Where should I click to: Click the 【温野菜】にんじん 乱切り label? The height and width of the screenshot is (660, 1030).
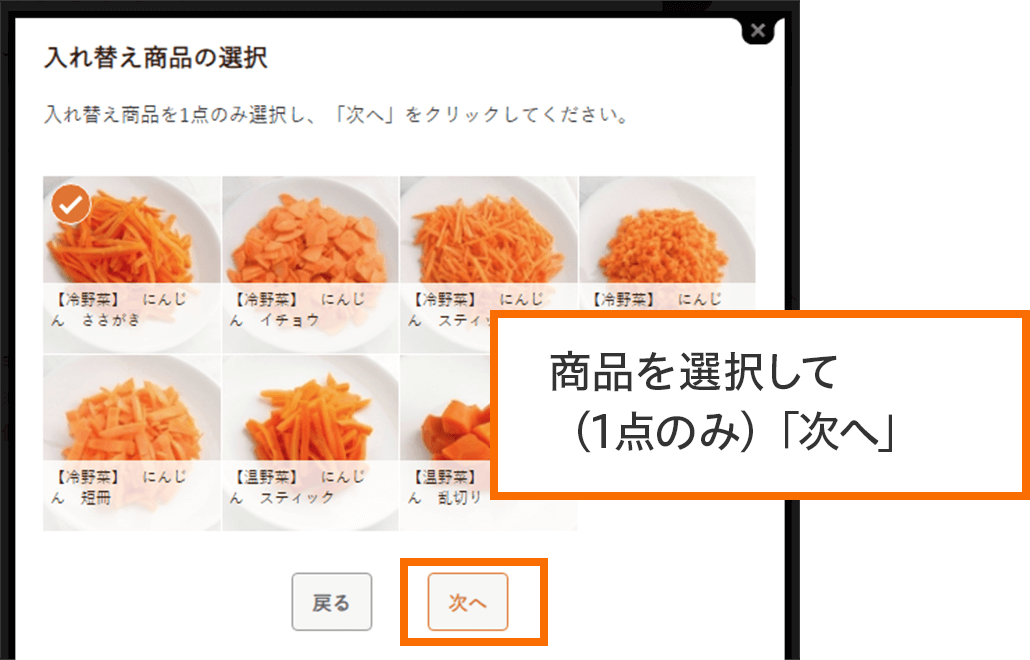click(447, 487)
